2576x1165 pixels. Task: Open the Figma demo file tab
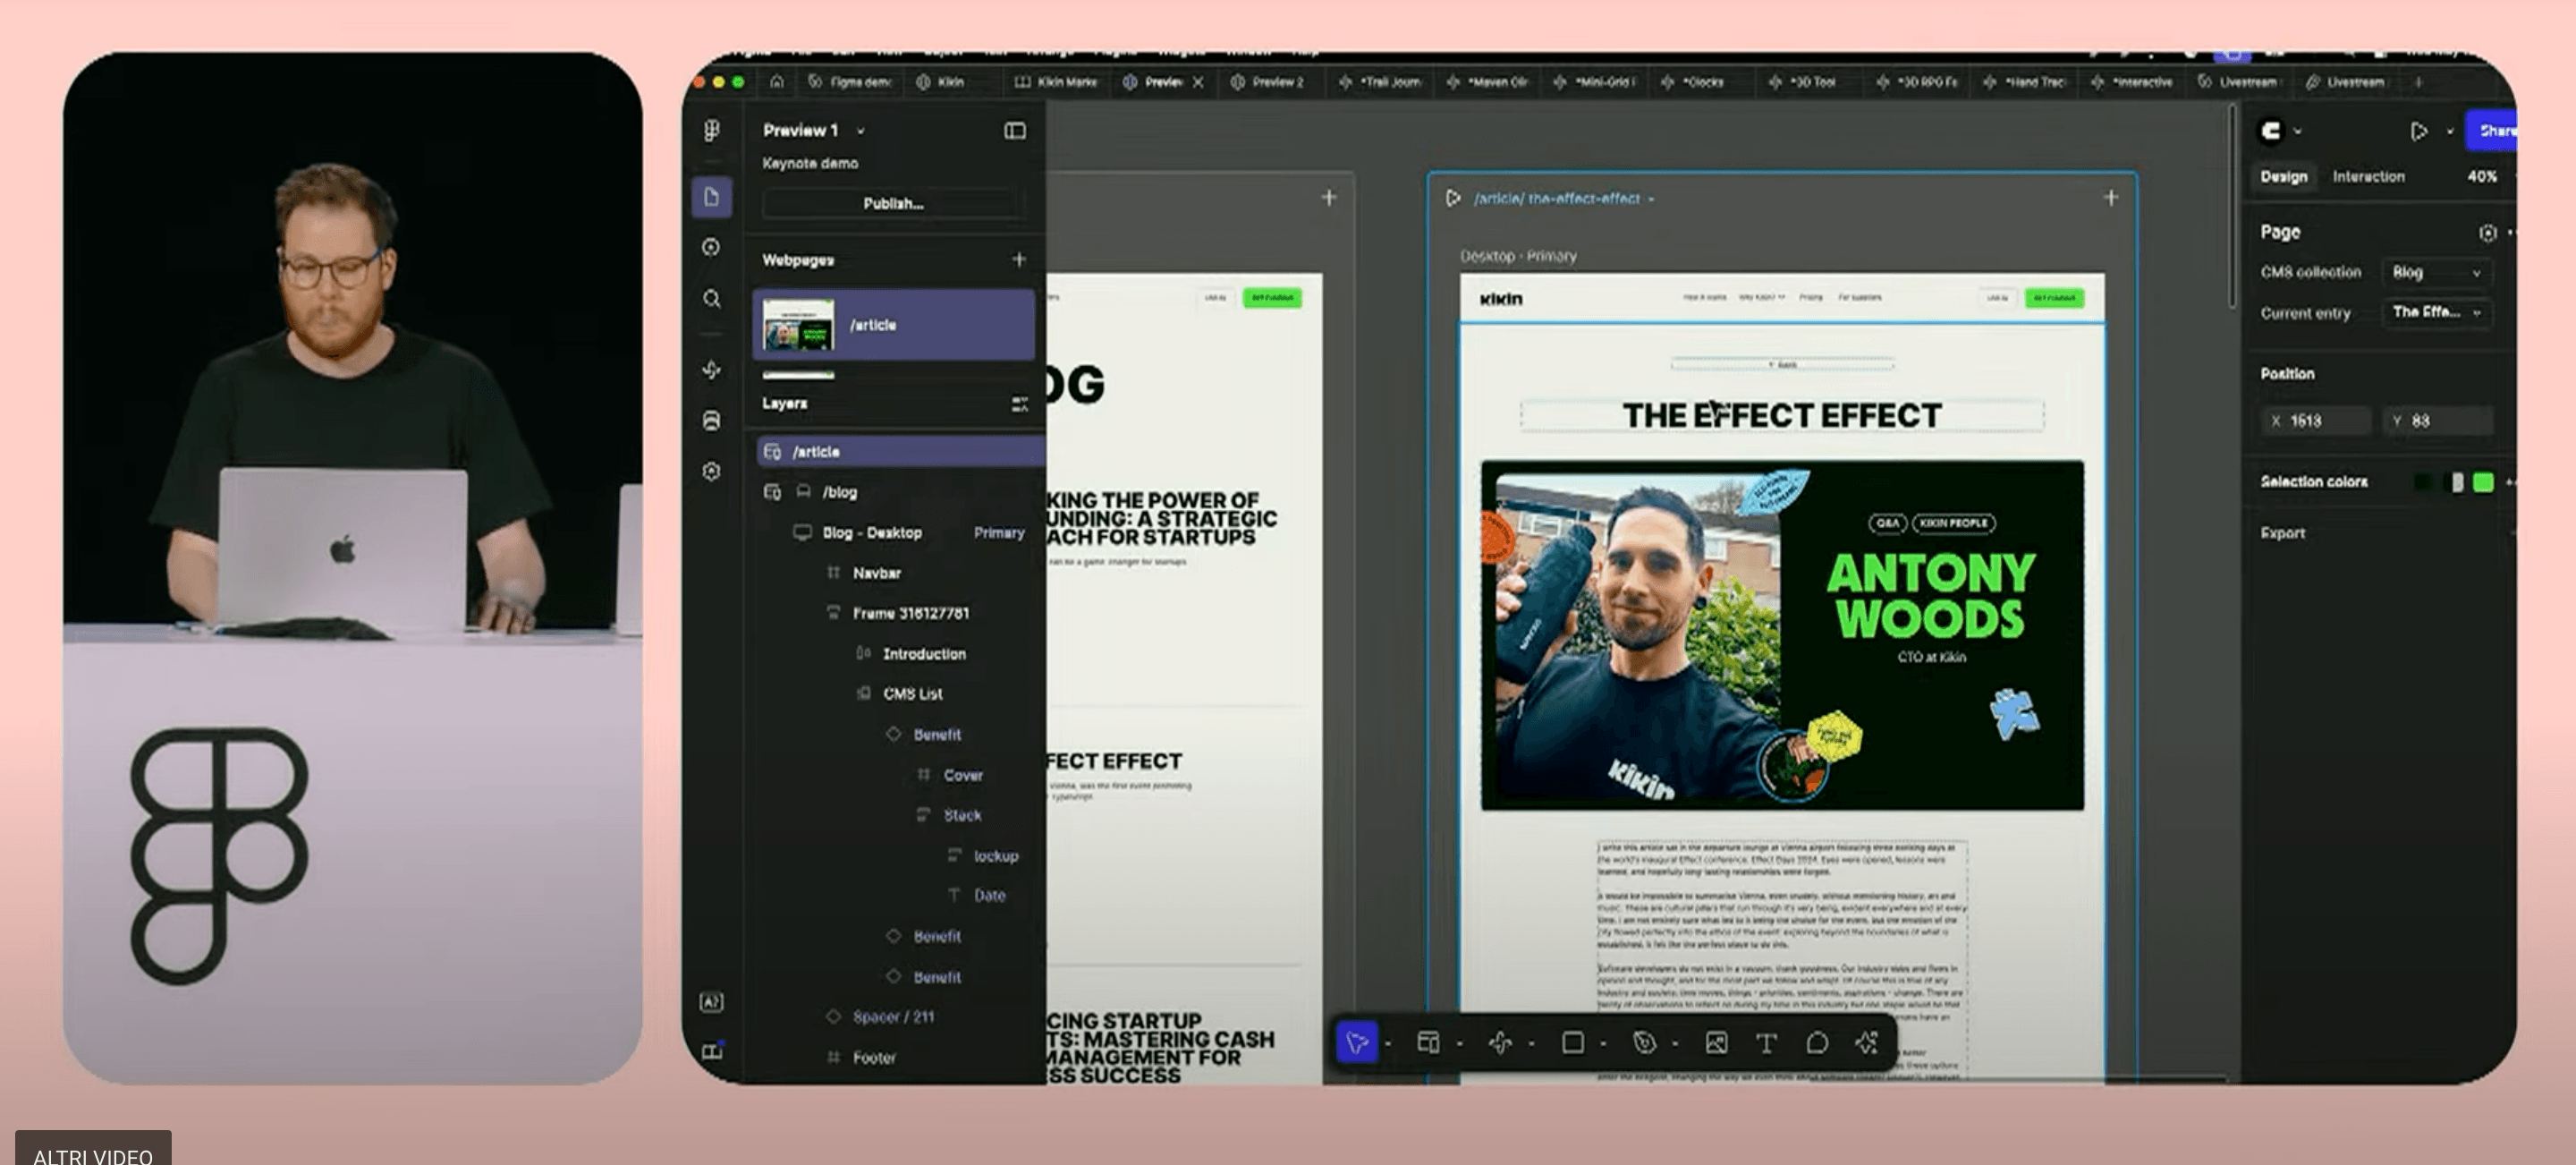pos(849,82)
